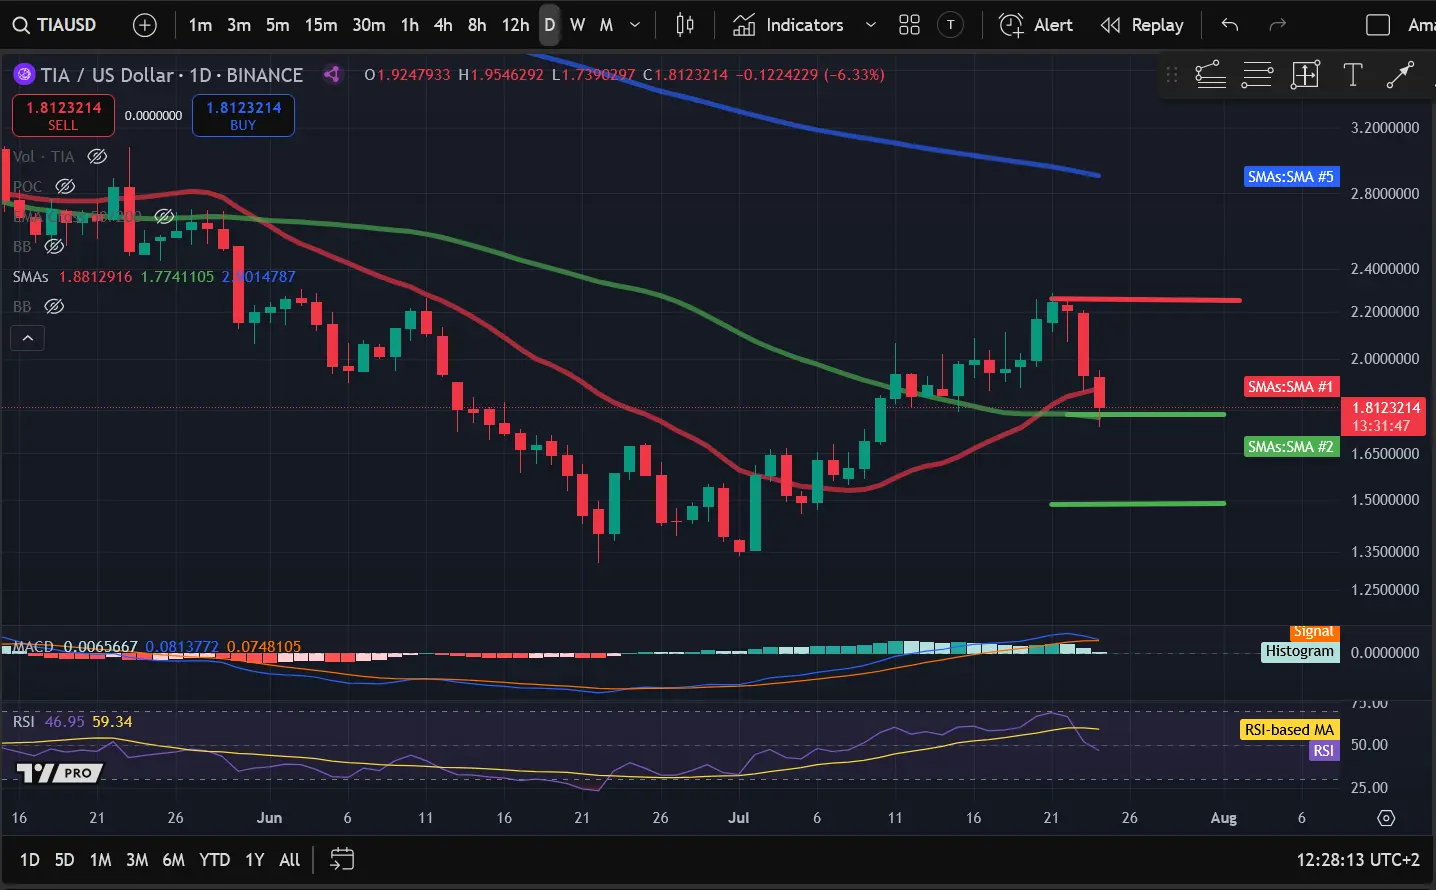Image resolution: width=1436 pixels, height=890 pixels.
Task: Collapse the indicator legend with the up chevron
Action: (28, 338)
